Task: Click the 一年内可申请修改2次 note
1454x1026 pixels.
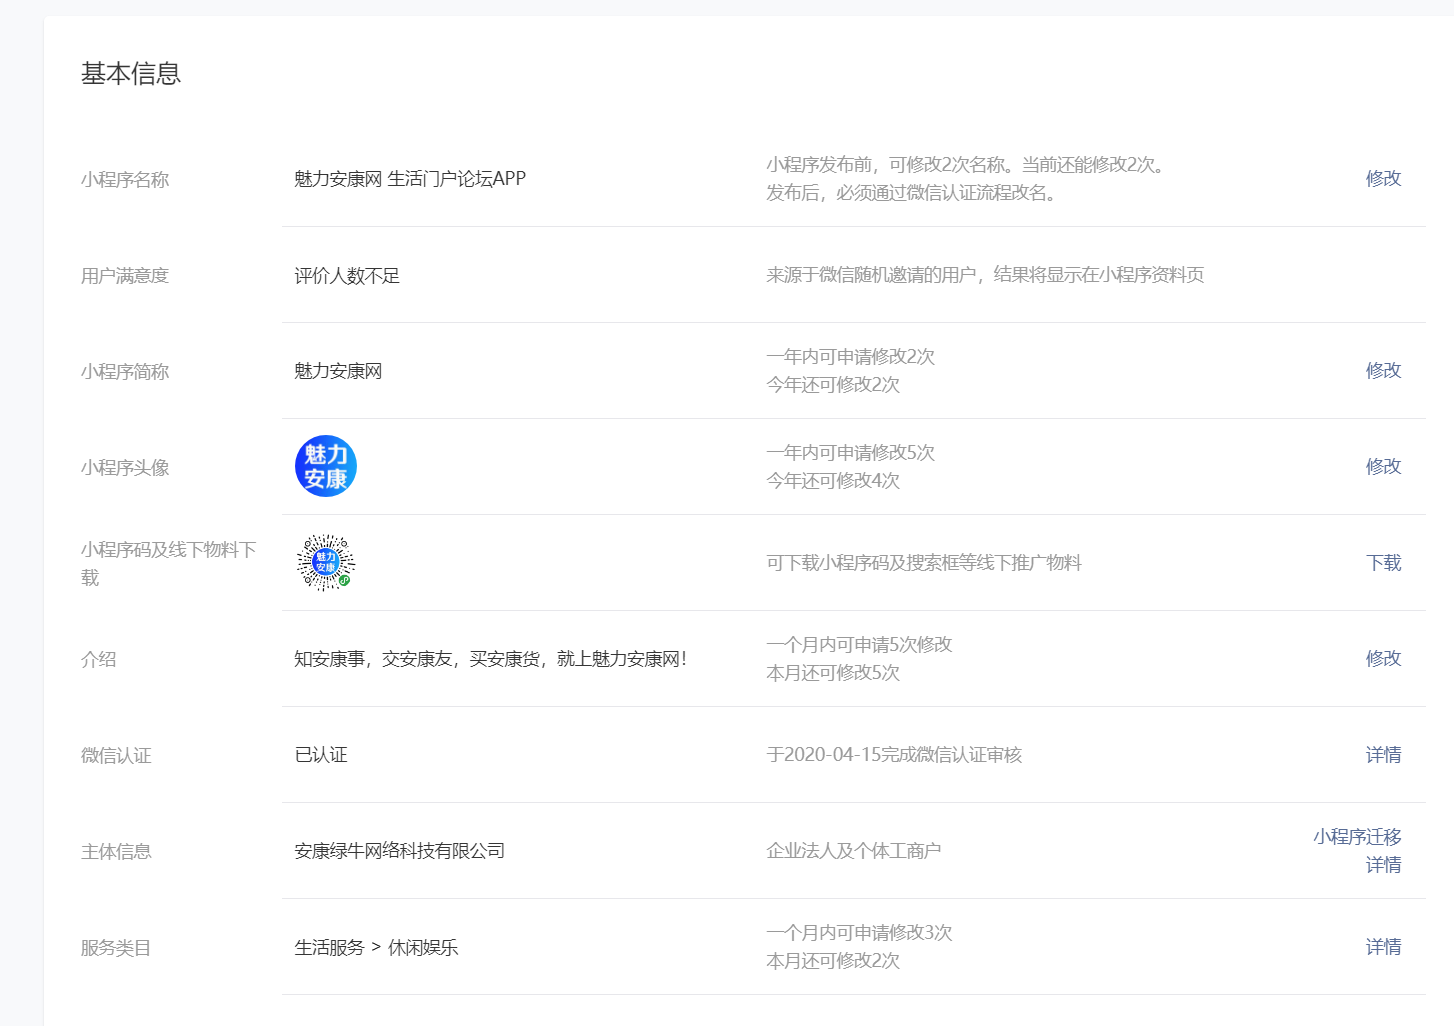Action: (x=850, y=357)
